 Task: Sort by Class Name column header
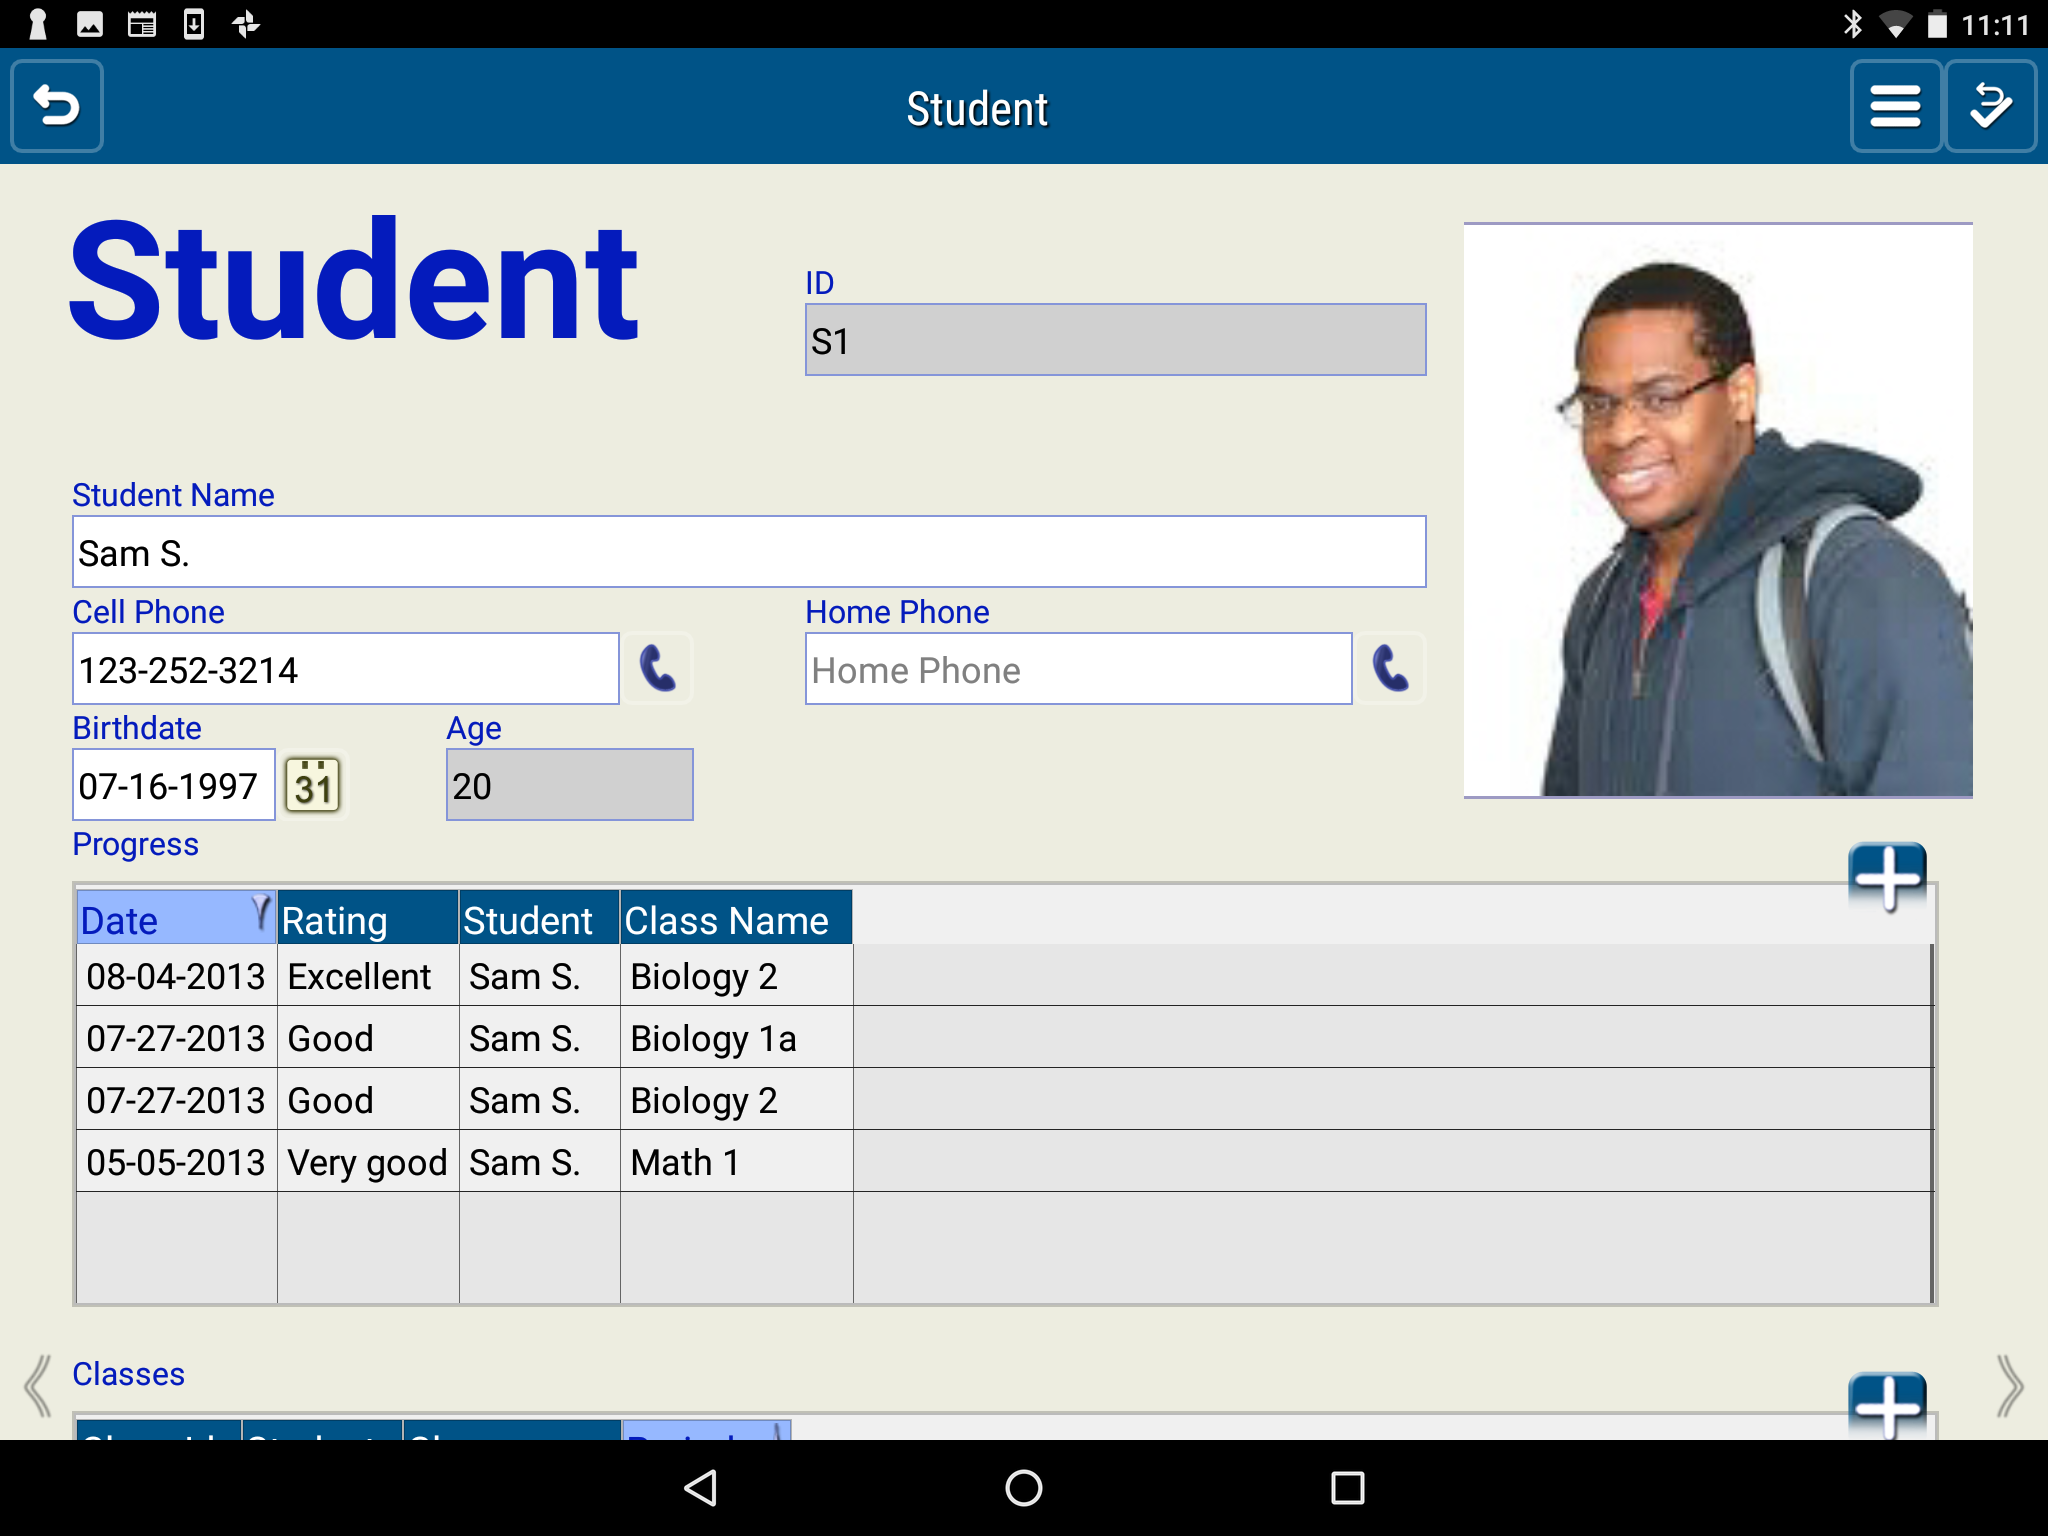[736, 918]
